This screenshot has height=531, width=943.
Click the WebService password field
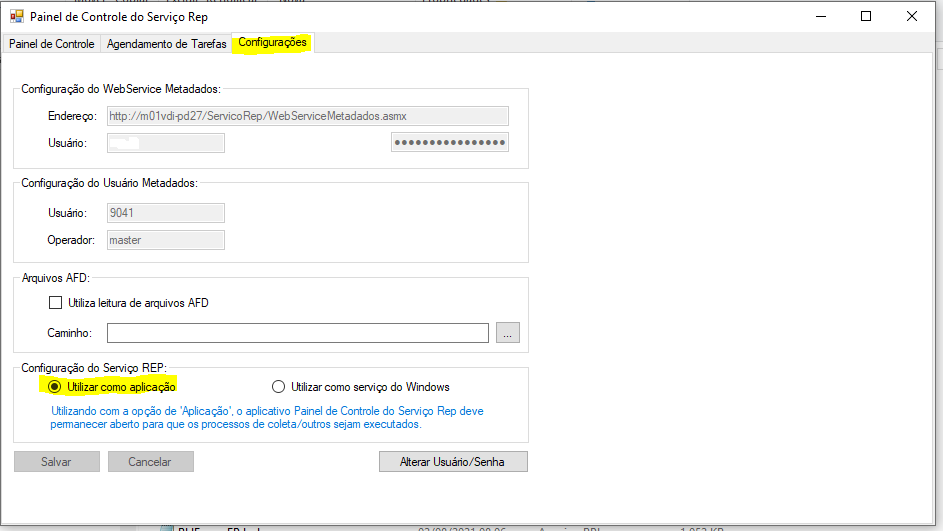(449, 143)
